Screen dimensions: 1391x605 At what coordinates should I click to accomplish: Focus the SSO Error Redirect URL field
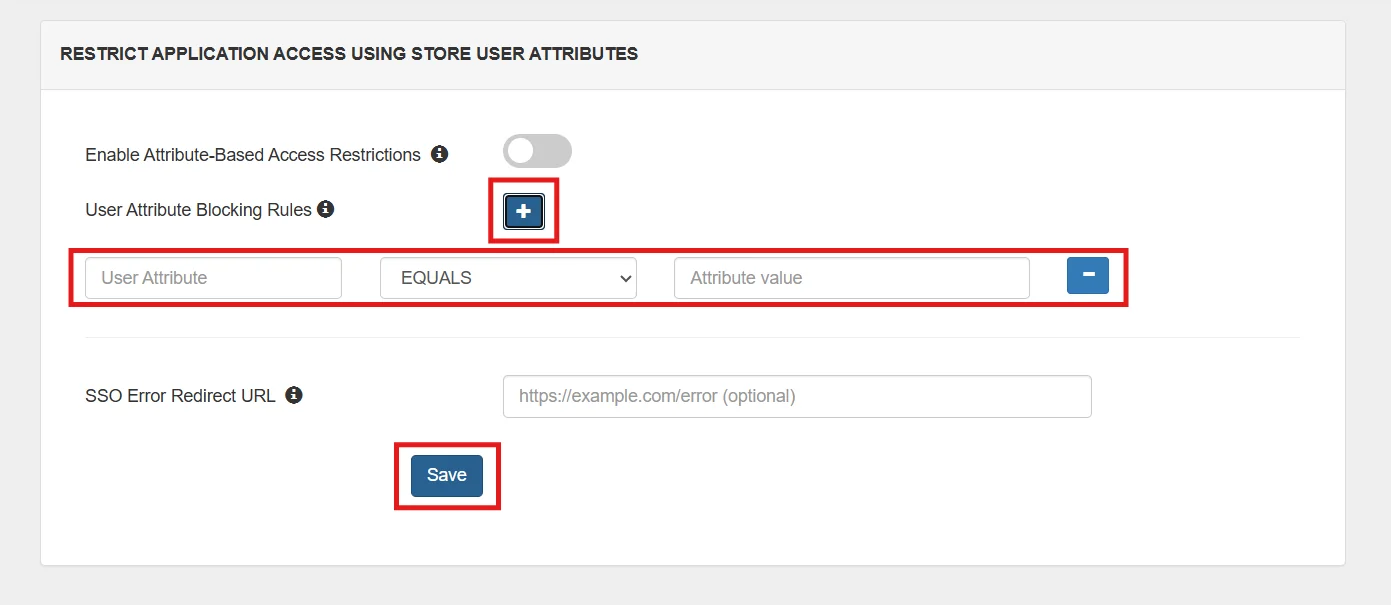(x=797, y=396)
